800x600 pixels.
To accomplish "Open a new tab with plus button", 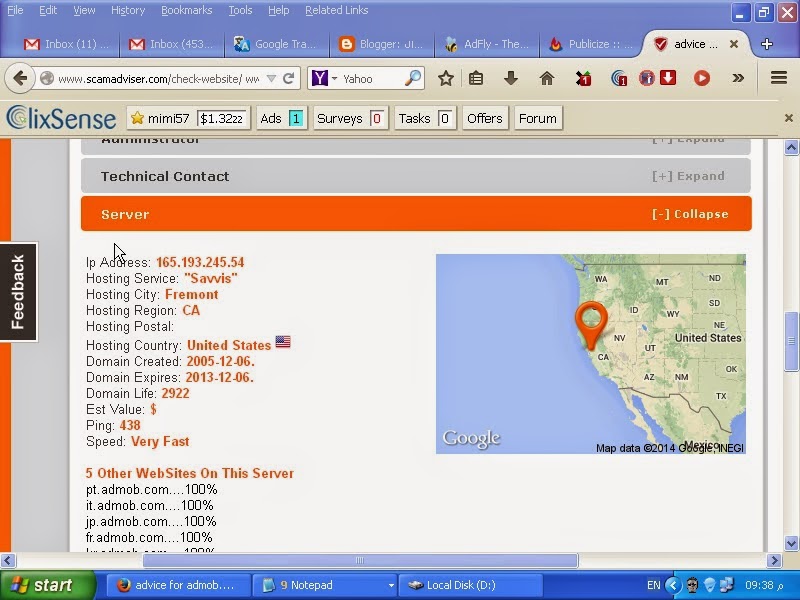I will pos(766,44).
